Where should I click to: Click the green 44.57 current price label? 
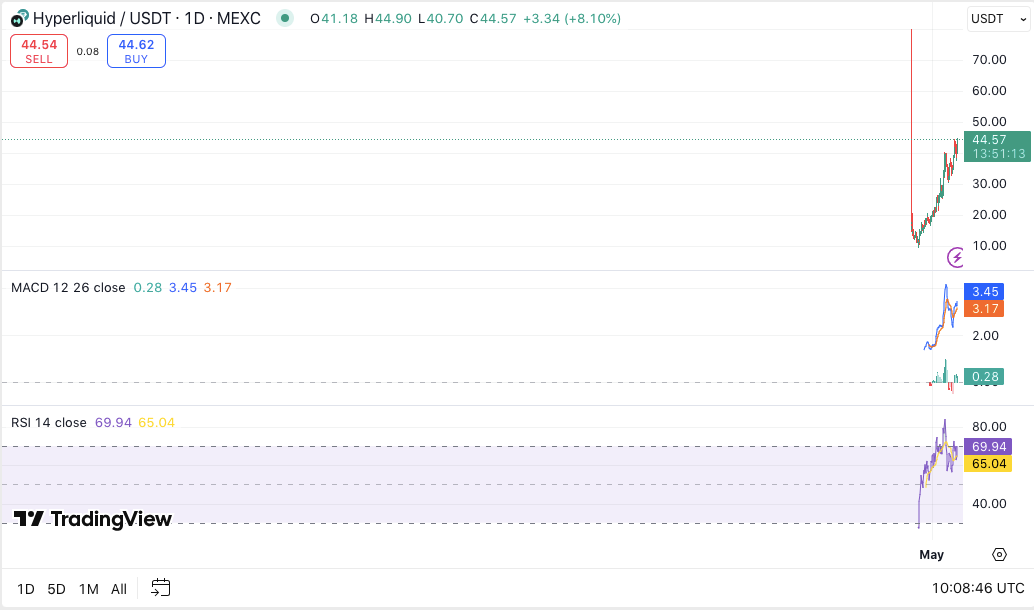(x=996, y=146)
